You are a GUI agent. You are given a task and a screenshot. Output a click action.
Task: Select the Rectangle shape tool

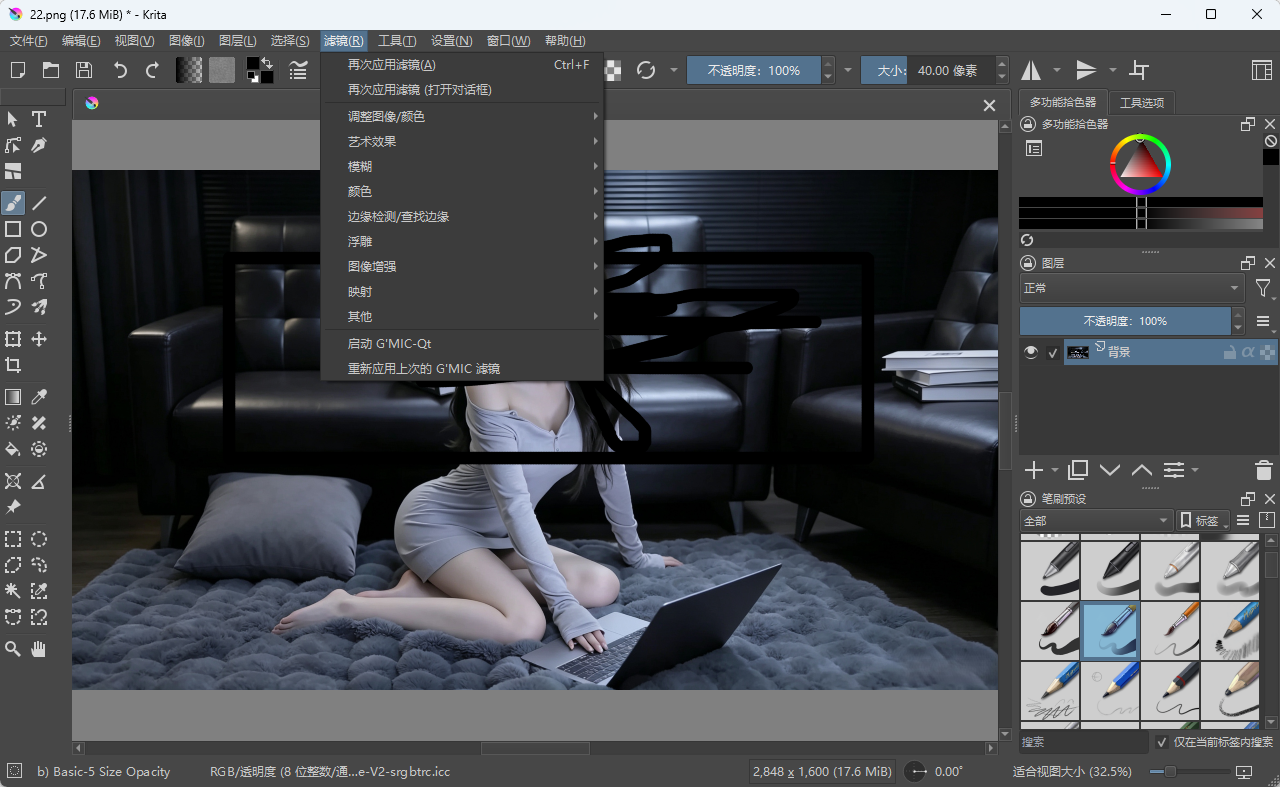[x=13, y=229]
